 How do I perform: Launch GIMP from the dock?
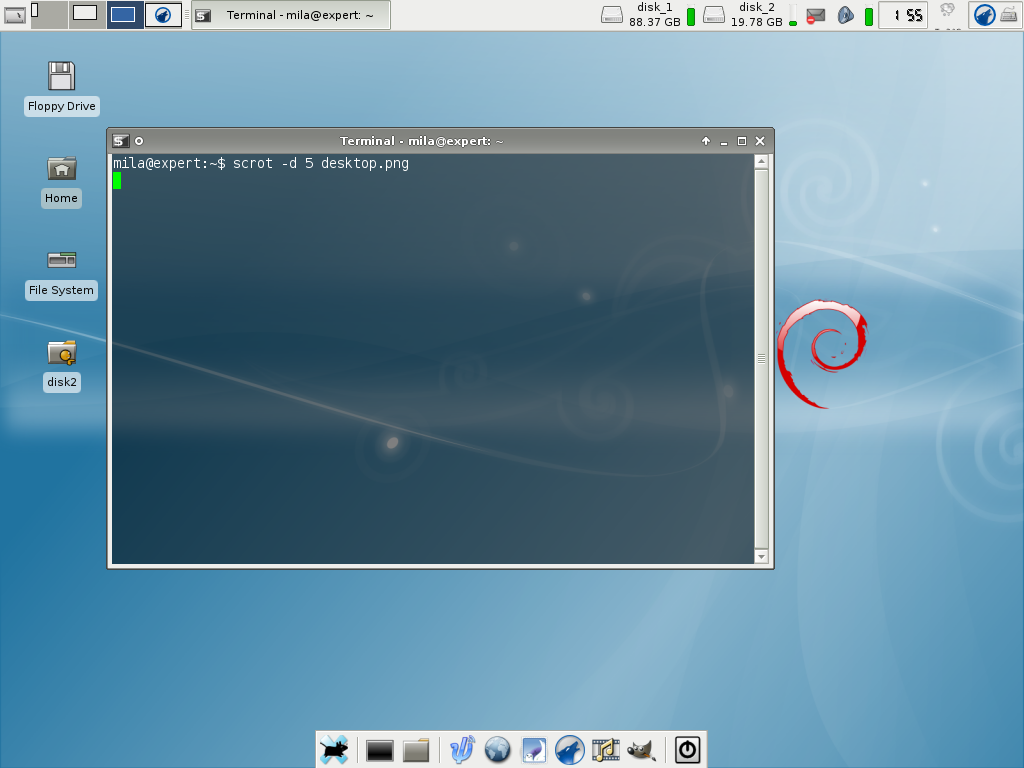point(641,750)
